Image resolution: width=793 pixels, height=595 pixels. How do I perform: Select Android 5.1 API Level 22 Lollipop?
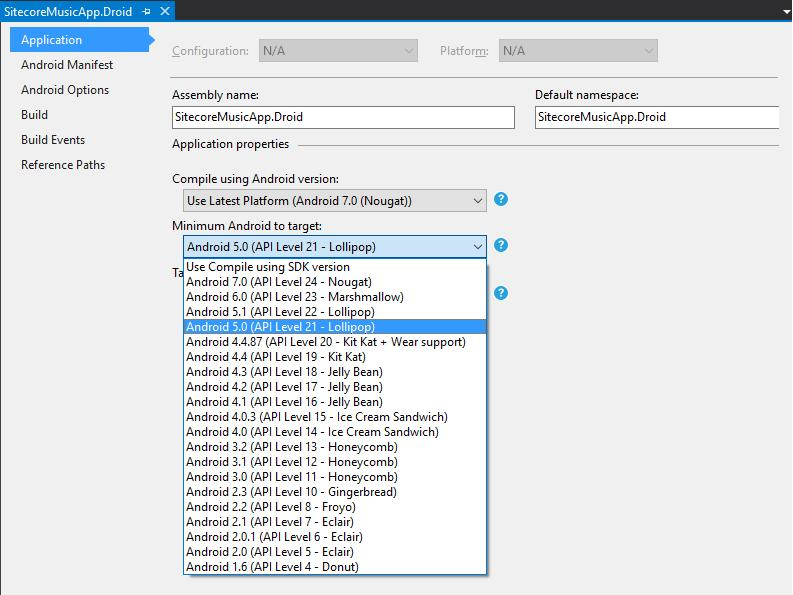coord(335,312)
